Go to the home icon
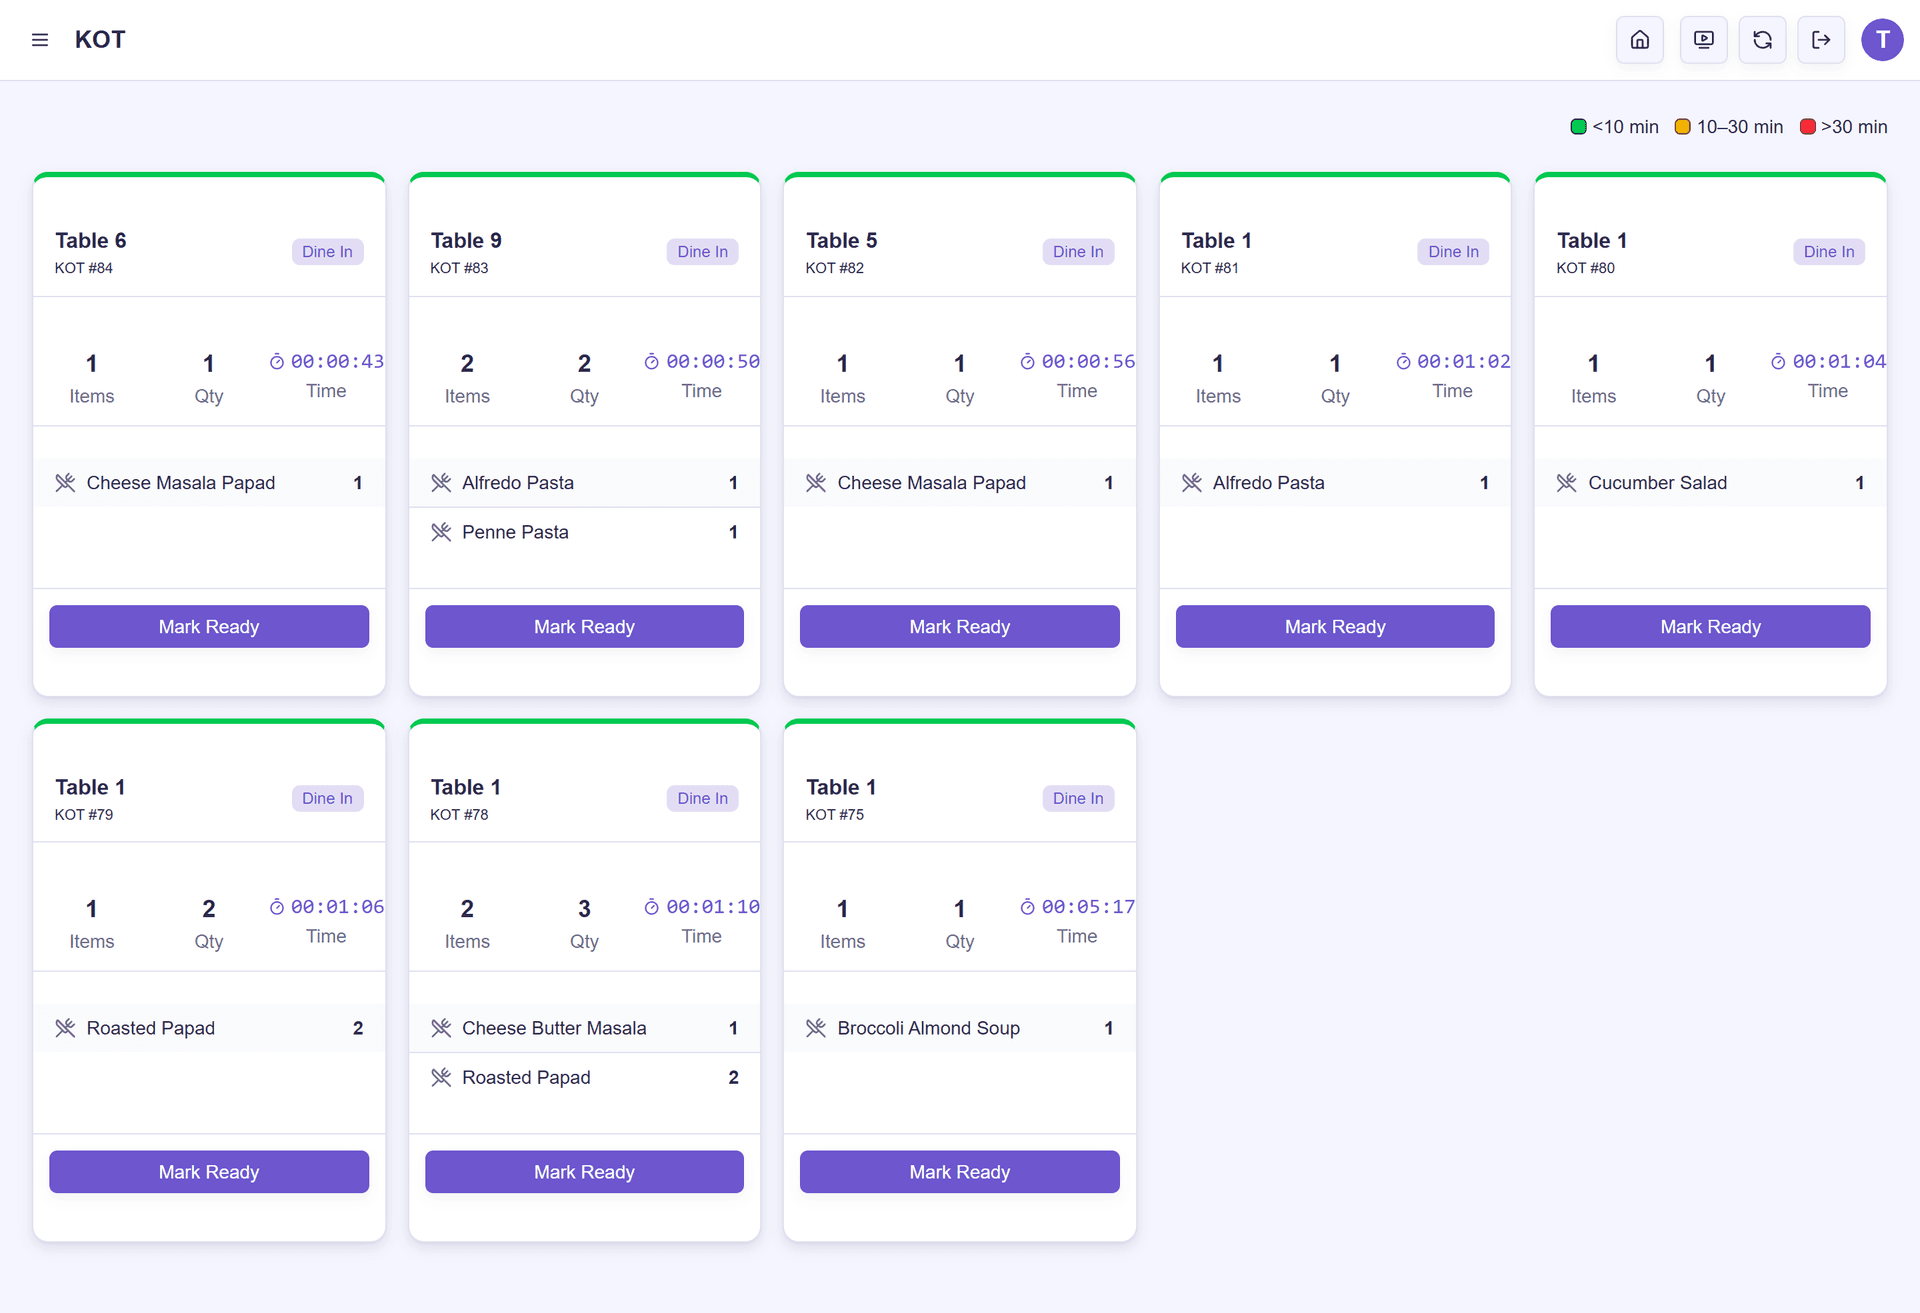The height and width of the screenshot is (1313, 1920). [1640, 40]
